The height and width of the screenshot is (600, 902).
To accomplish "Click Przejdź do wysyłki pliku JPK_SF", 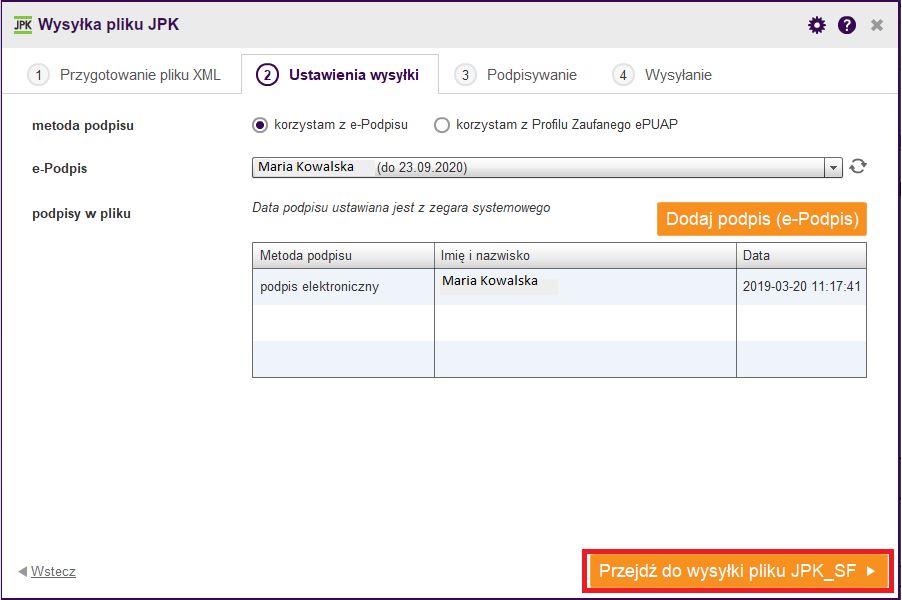I will click(x=738, y=571).
